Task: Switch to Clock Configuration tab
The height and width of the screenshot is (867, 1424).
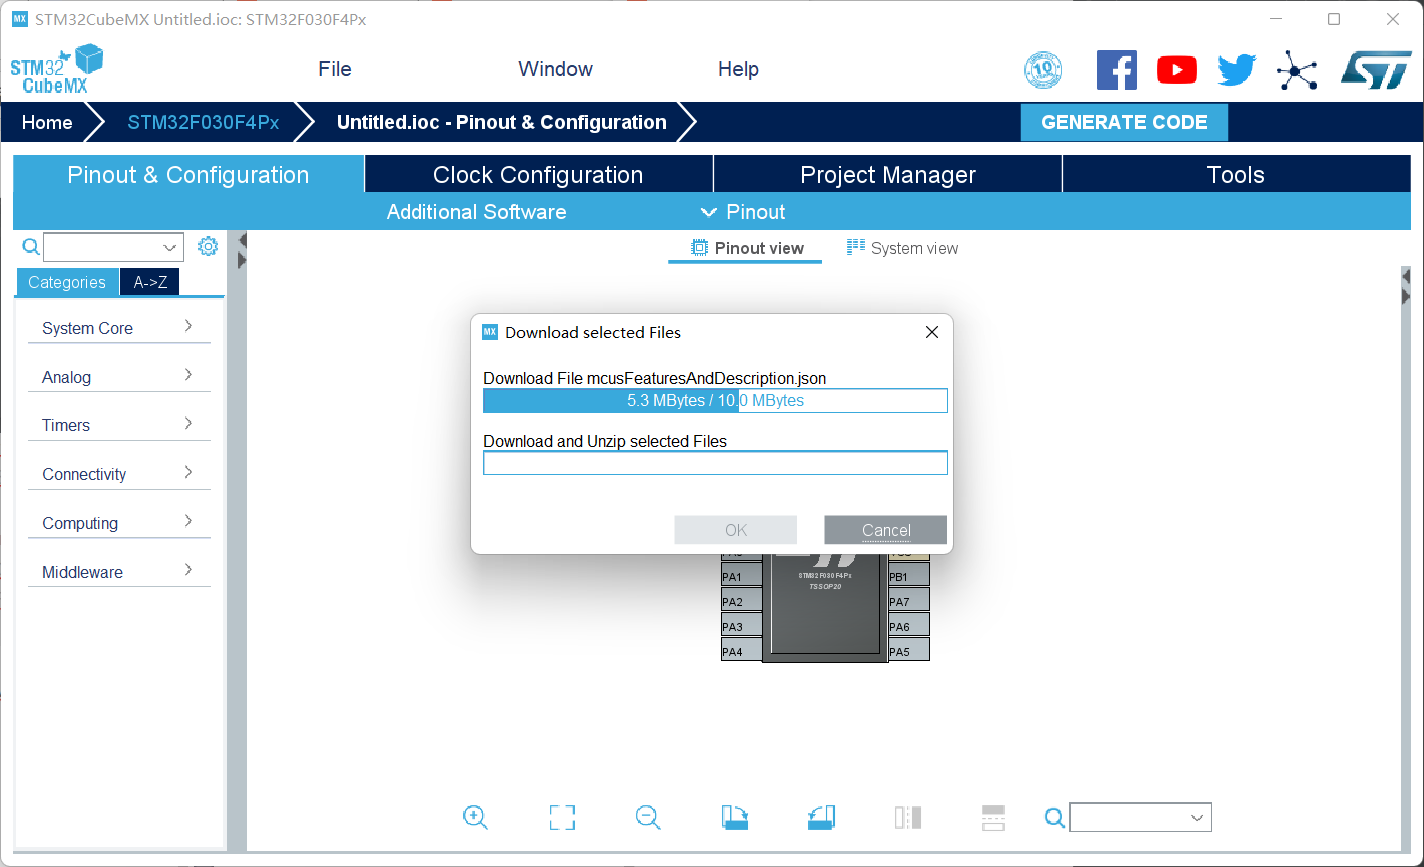Action: (x=538, y=174)
